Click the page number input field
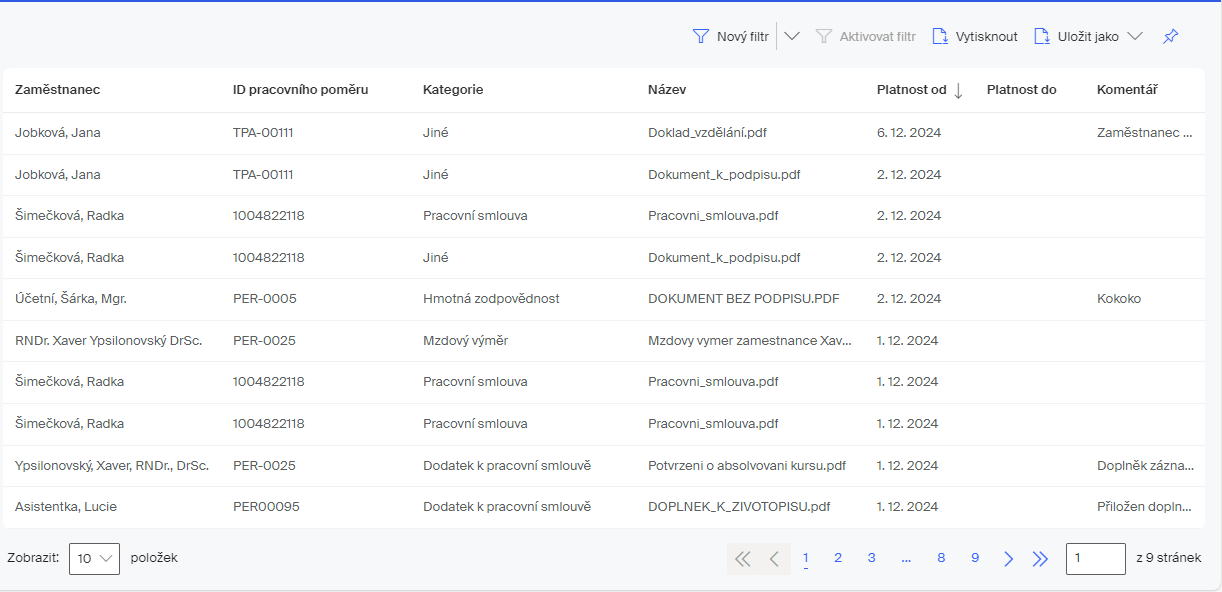 click(x=1096, y=559)
